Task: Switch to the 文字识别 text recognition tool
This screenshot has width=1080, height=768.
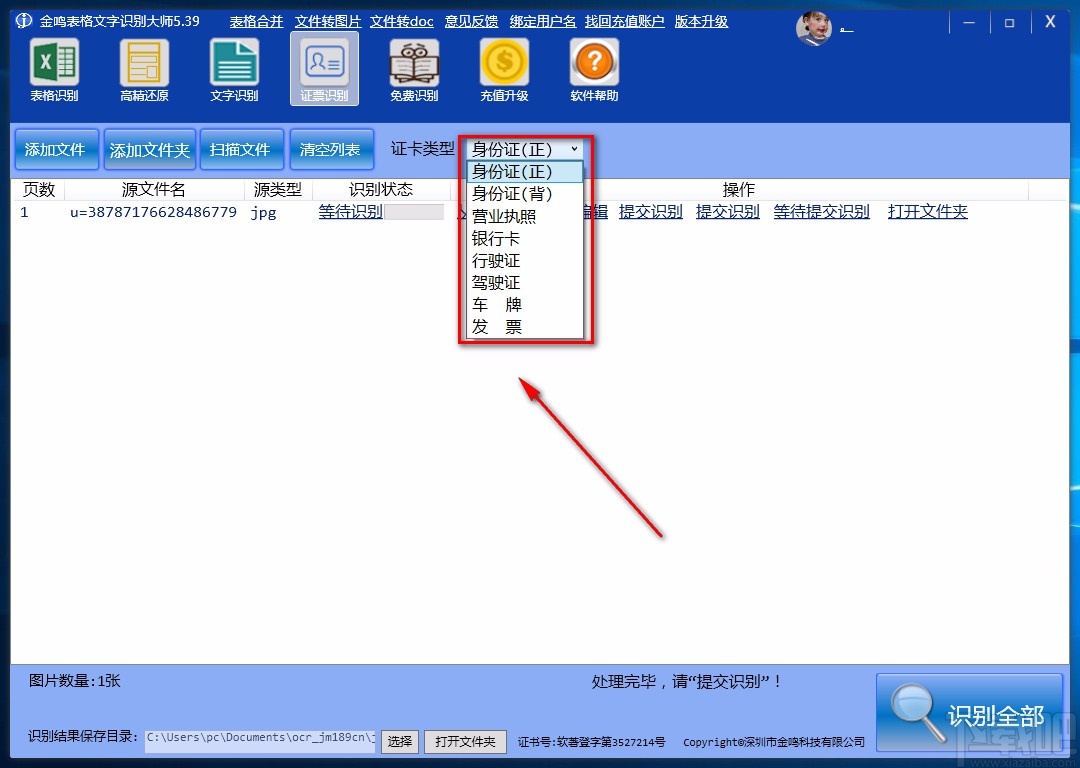Action: click(x=234, y=68)
